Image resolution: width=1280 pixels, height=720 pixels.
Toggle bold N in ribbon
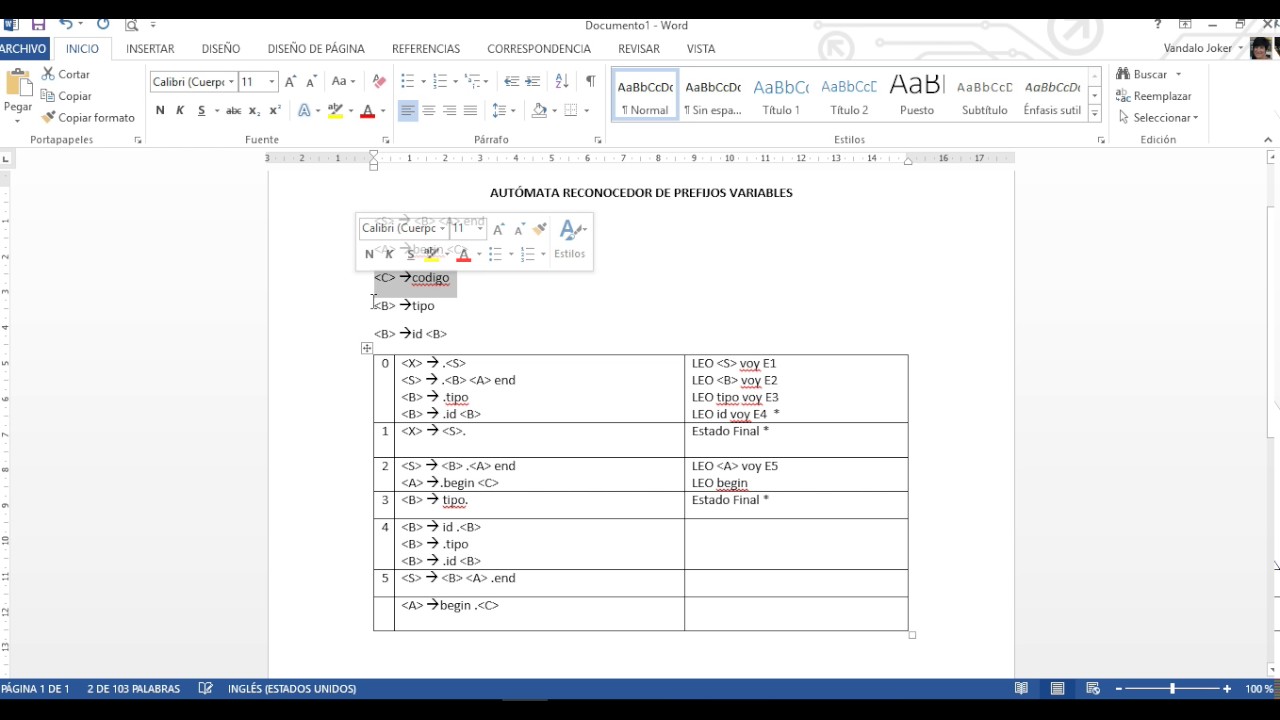160,110
